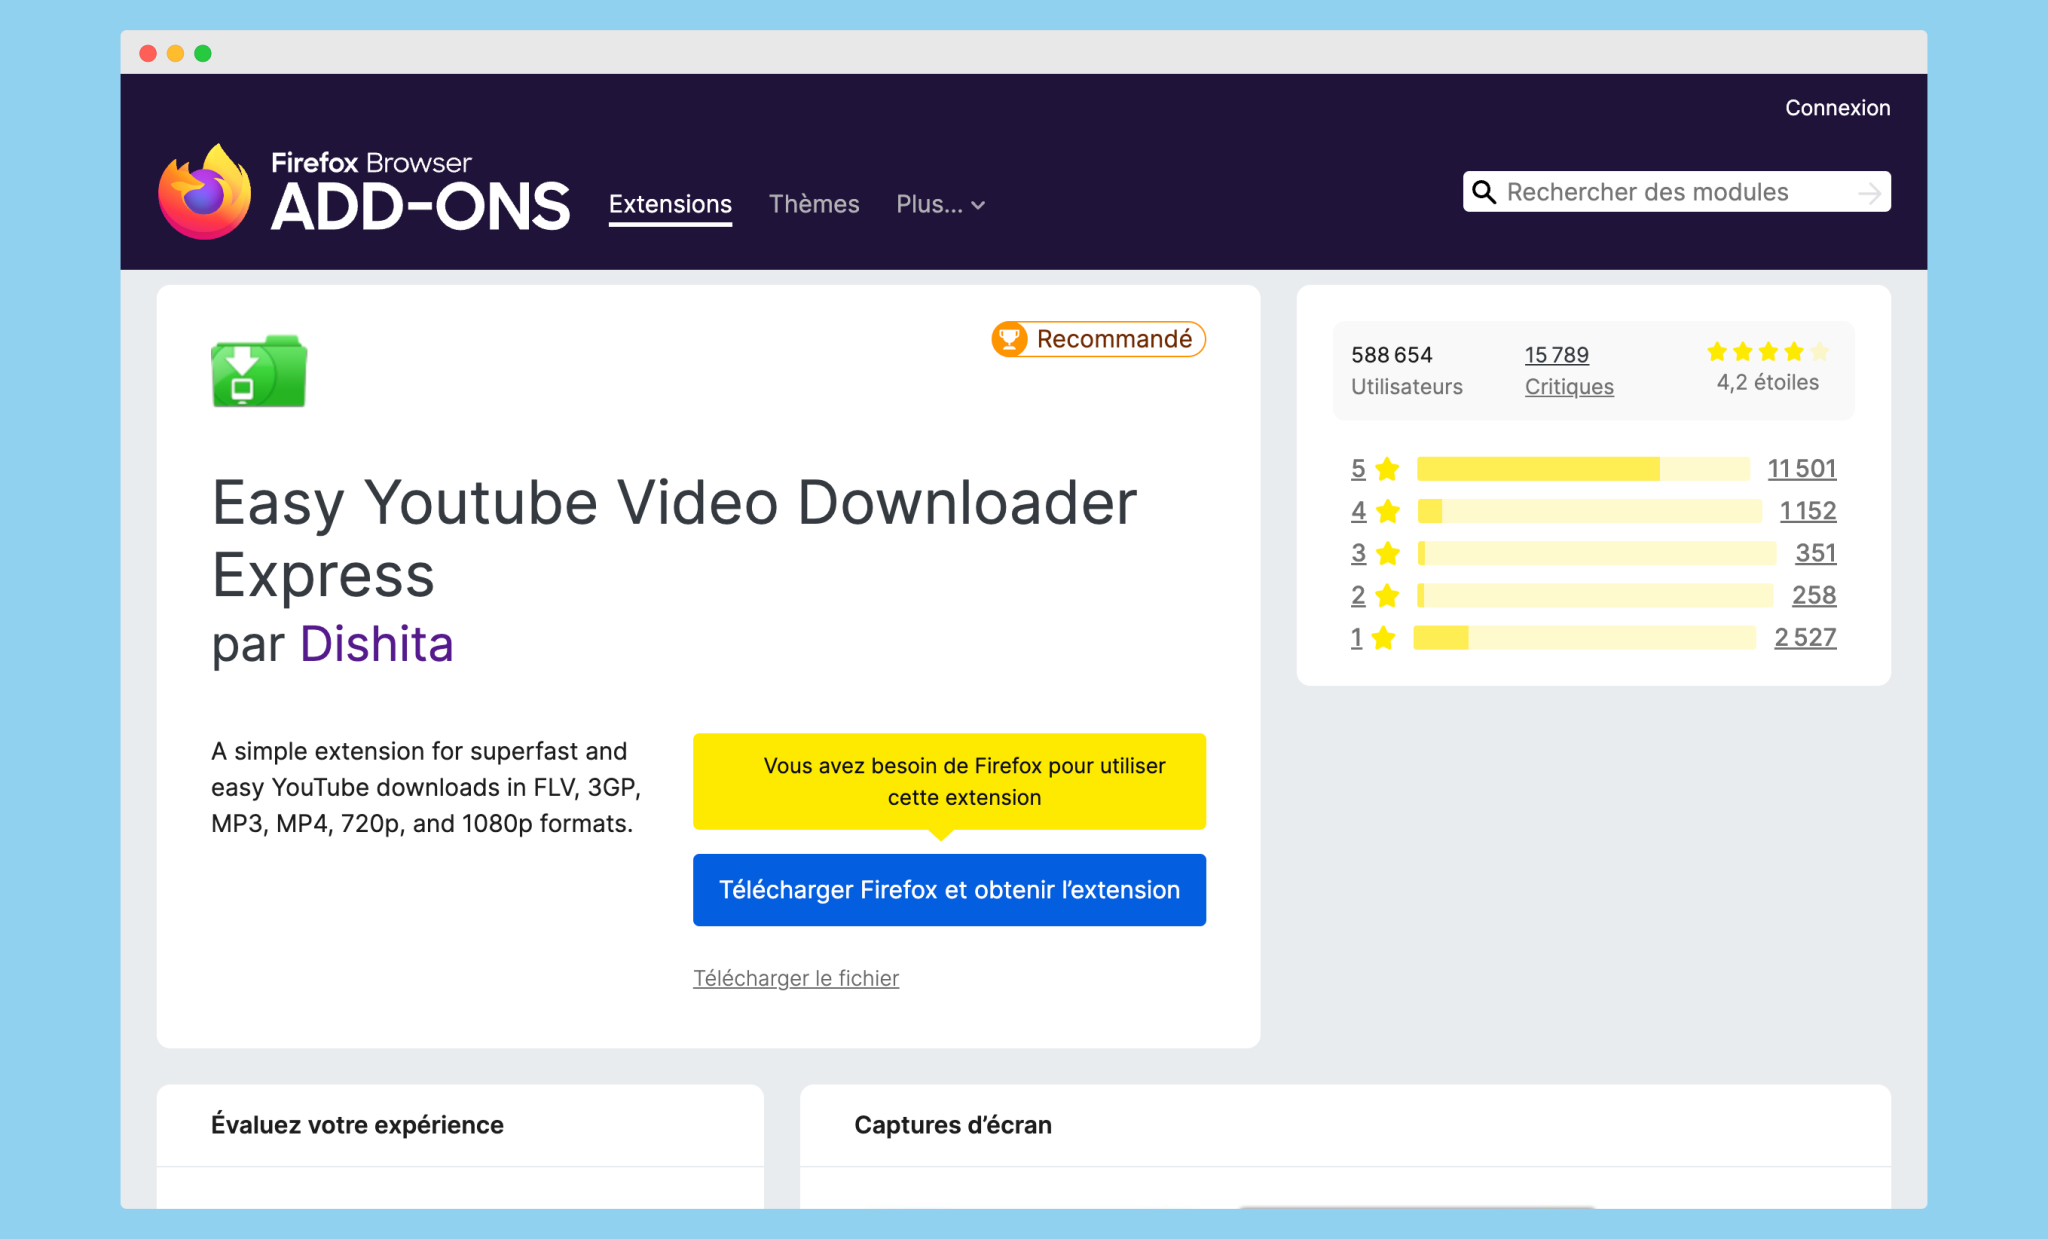Open the Télécharger le fichier link
Screen dimensions: 2048x1239
pyautogui.click(x=796, y=978)
